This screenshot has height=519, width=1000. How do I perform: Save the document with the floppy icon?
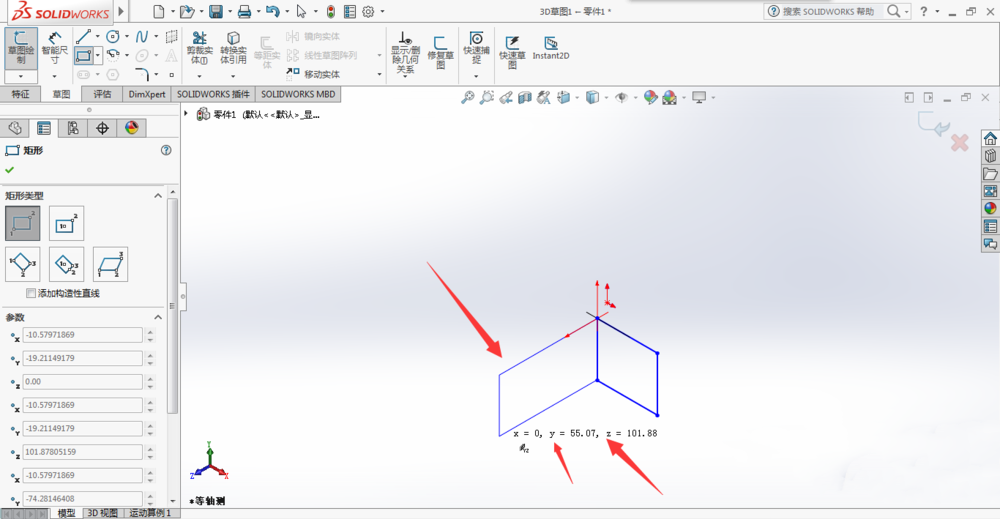(216, 11)
